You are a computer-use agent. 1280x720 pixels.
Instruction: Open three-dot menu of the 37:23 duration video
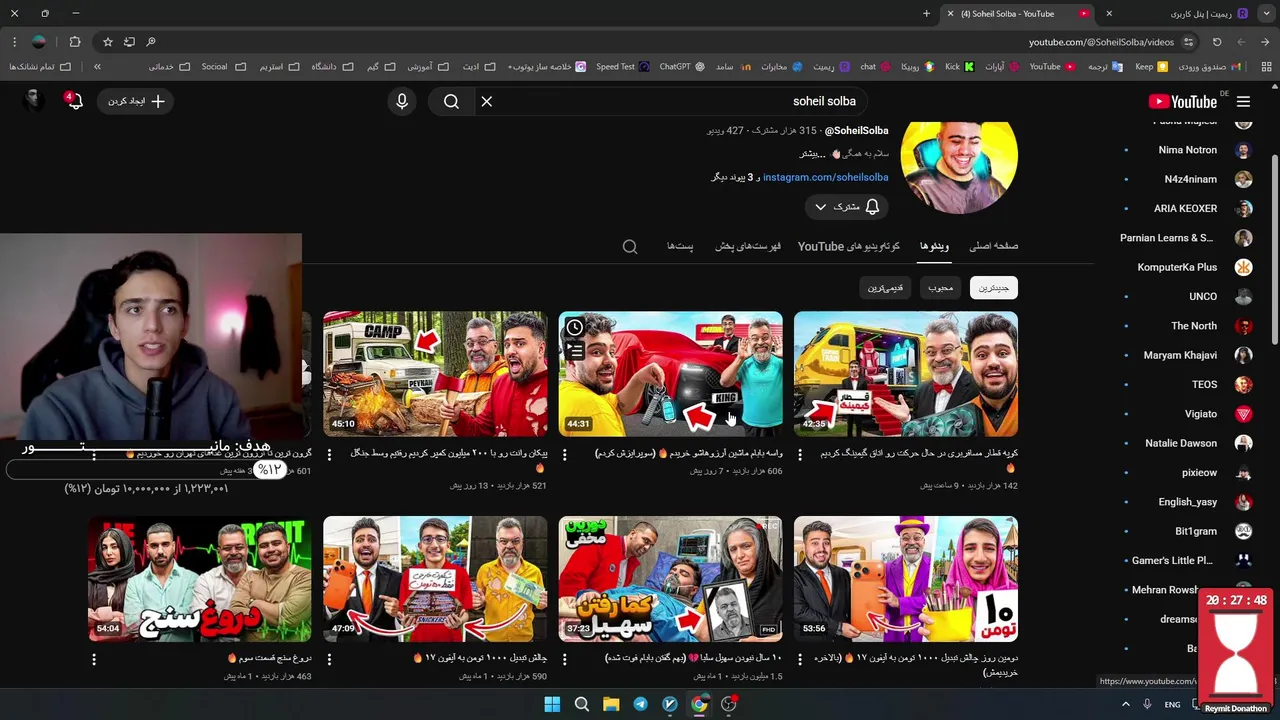point(564,660)
